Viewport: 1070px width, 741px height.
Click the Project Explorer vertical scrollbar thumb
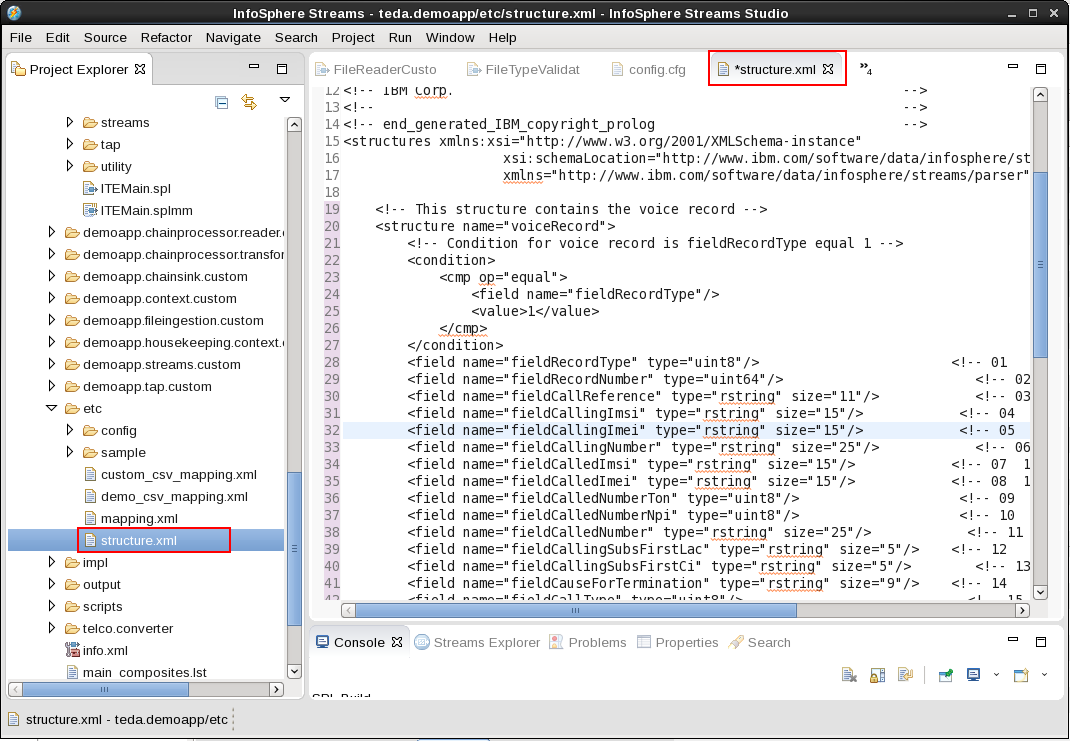click(294, 549)
